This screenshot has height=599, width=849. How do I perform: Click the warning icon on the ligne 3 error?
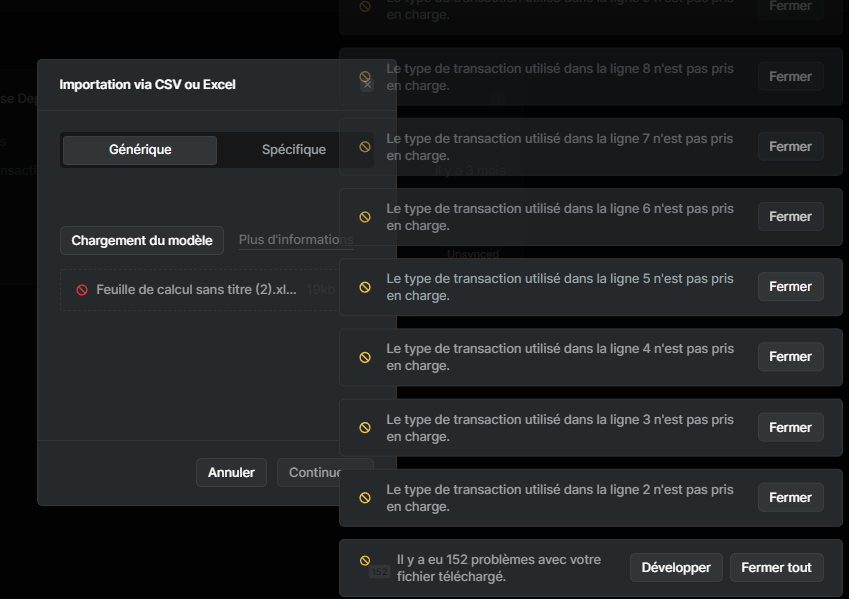click(365, 427)
